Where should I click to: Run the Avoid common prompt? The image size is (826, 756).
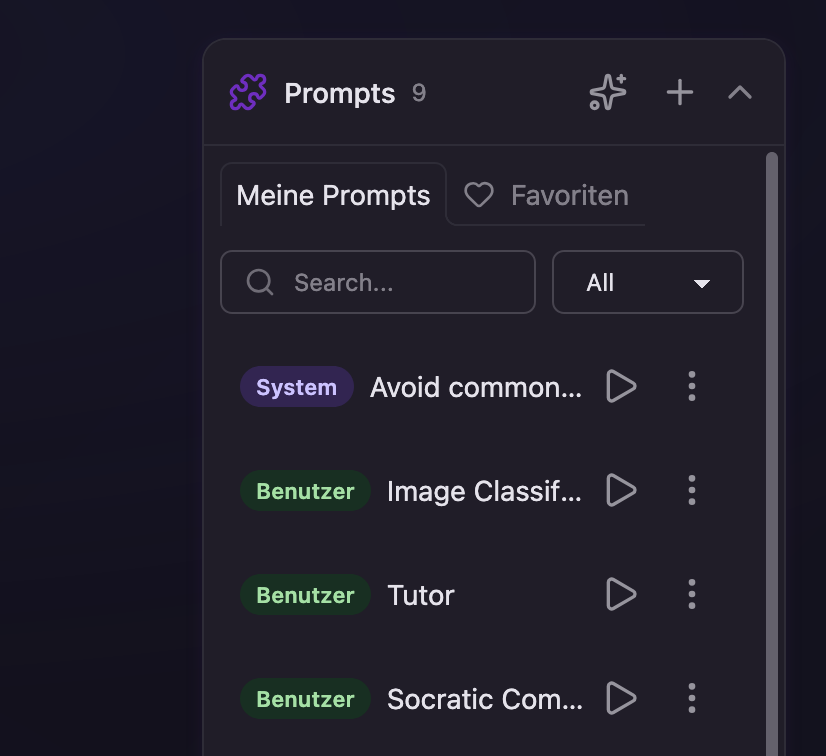tap(621, 387)
